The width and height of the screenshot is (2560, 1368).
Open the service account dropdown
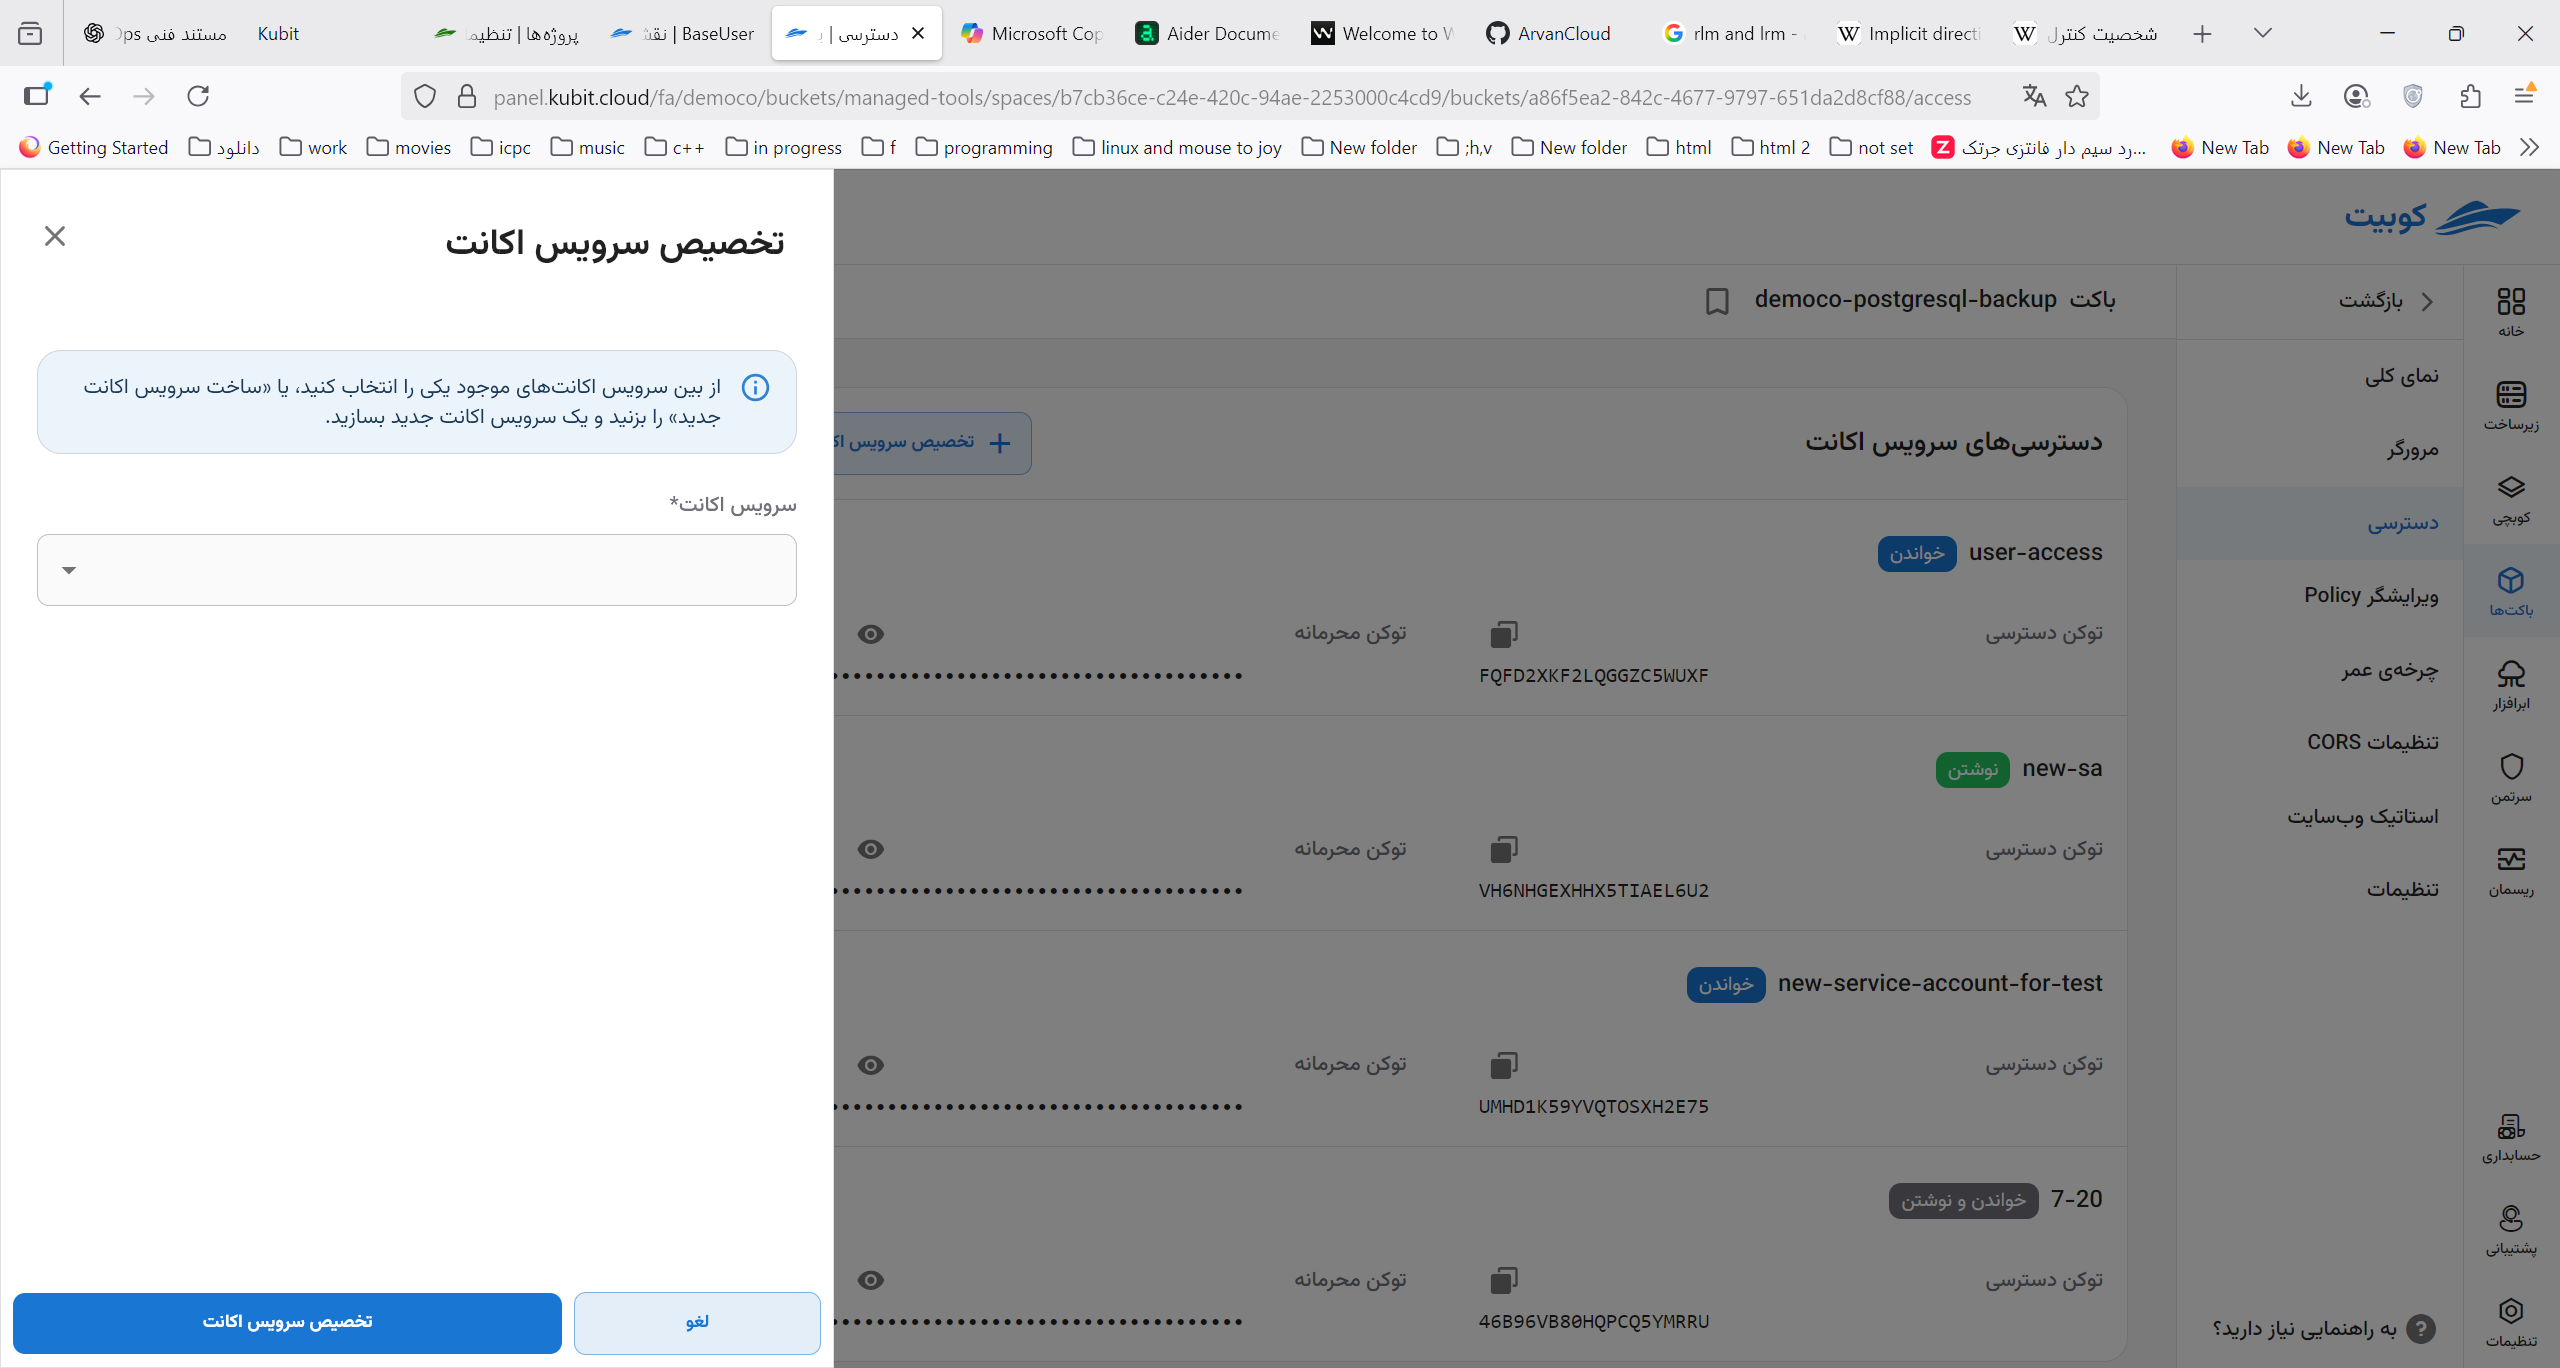click(417, 570)
